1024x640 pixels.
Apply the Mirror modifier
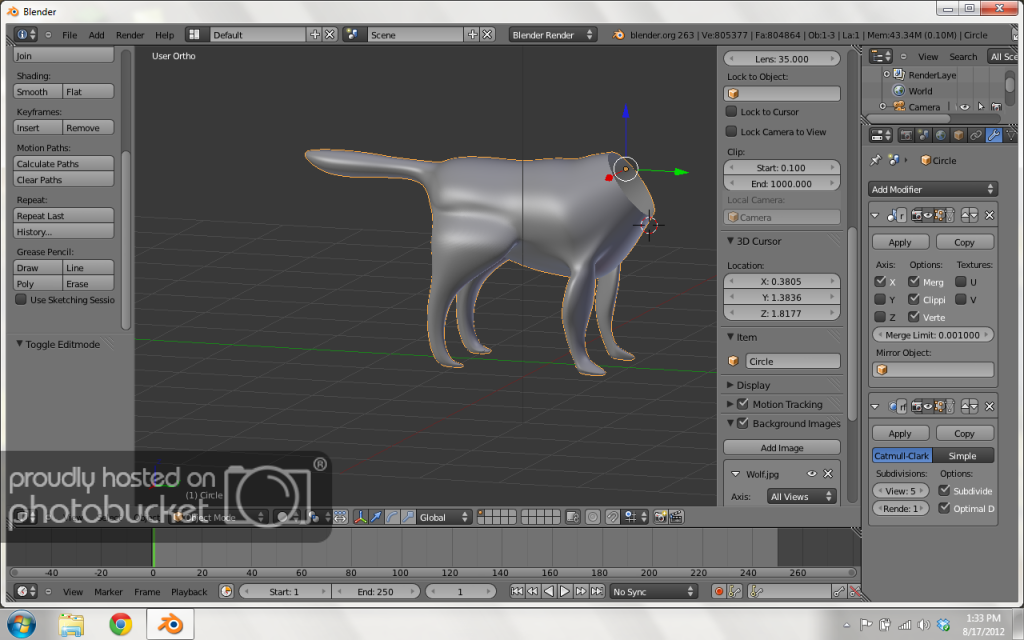900,242
